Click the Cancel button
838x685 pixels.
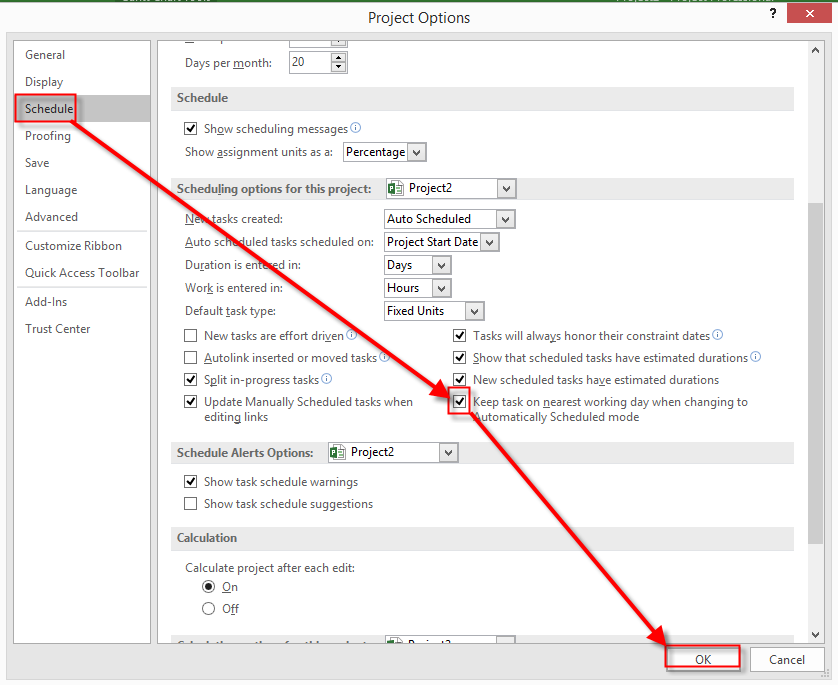786,659
